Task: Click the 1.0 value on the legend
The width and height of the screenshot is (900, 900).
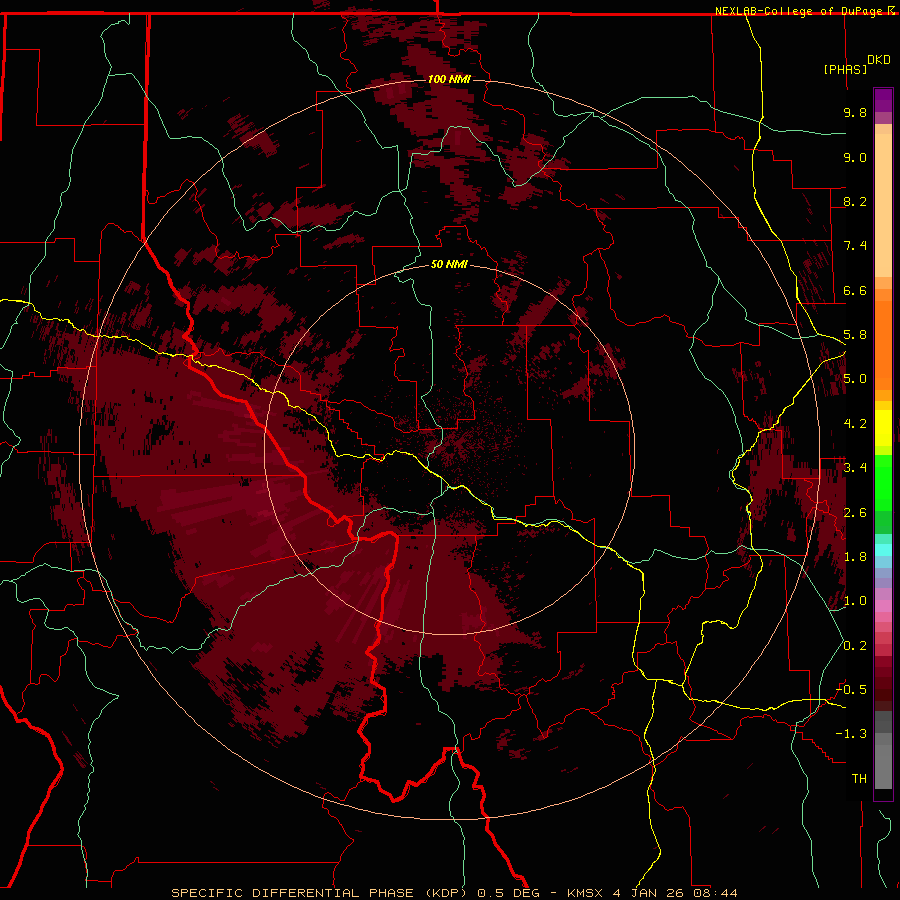Action: pos(855,601)
